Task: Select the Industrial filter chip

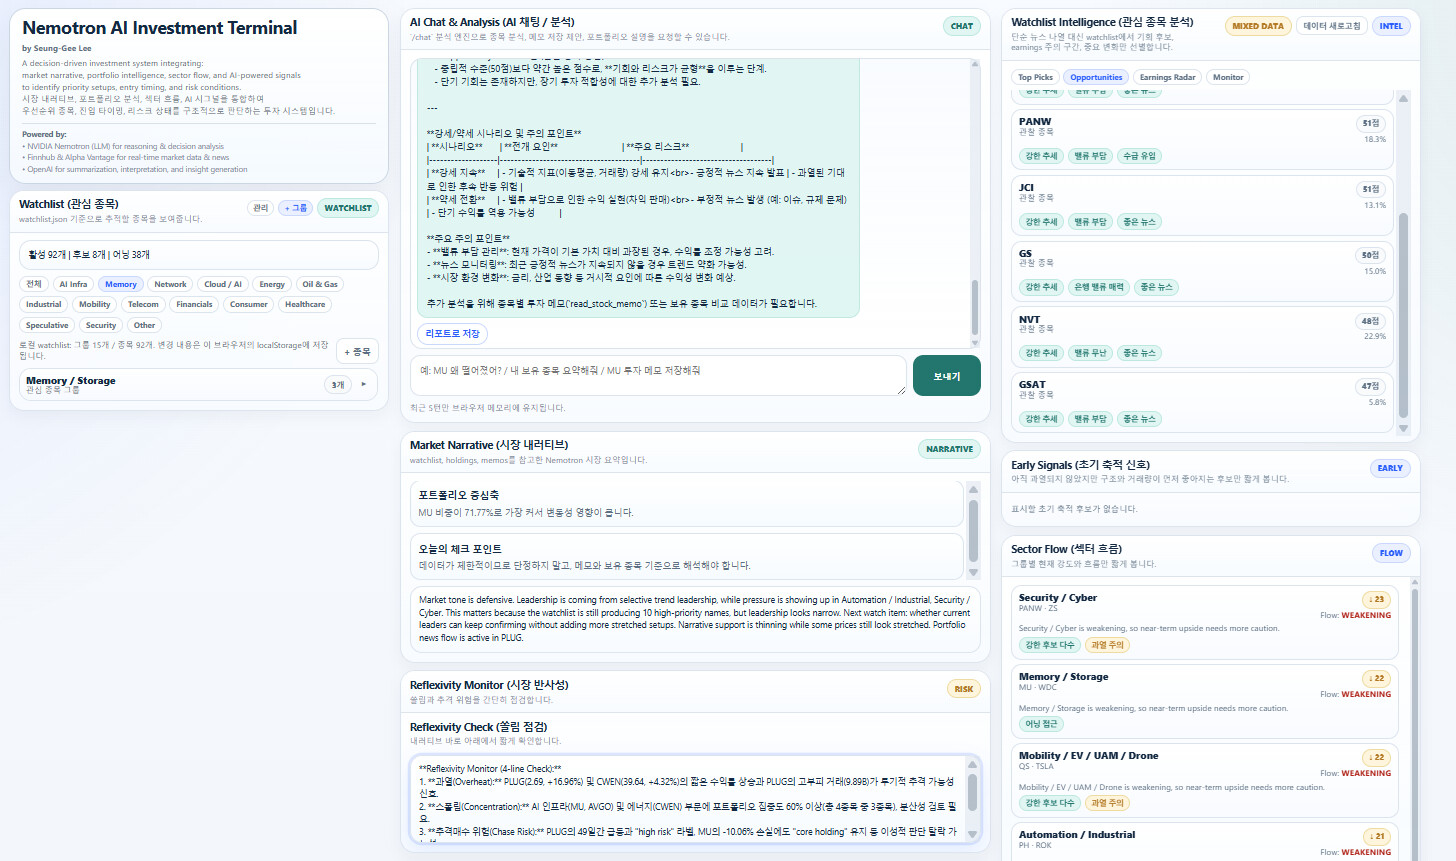Action: point(44,304)
